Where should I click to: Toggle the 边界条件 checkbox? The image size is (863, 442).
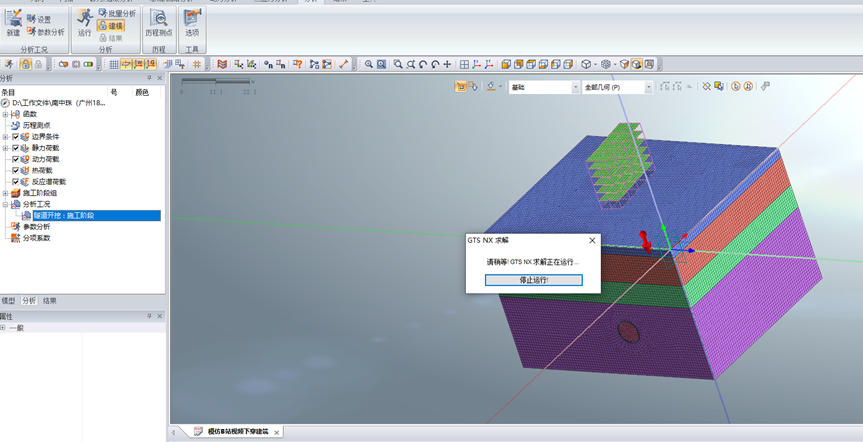15,137
